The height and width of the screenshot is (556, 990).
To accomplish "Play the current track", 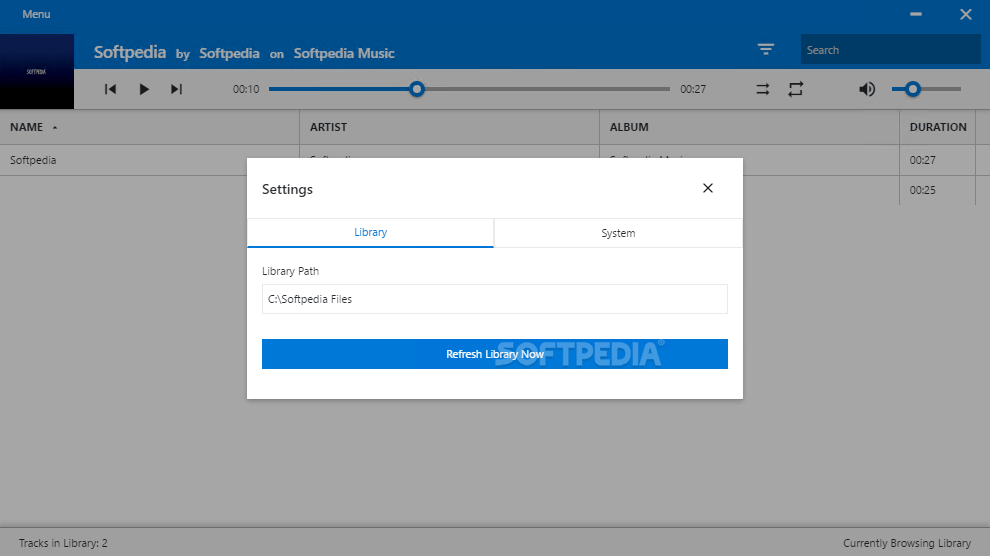I will pos(144,89).
